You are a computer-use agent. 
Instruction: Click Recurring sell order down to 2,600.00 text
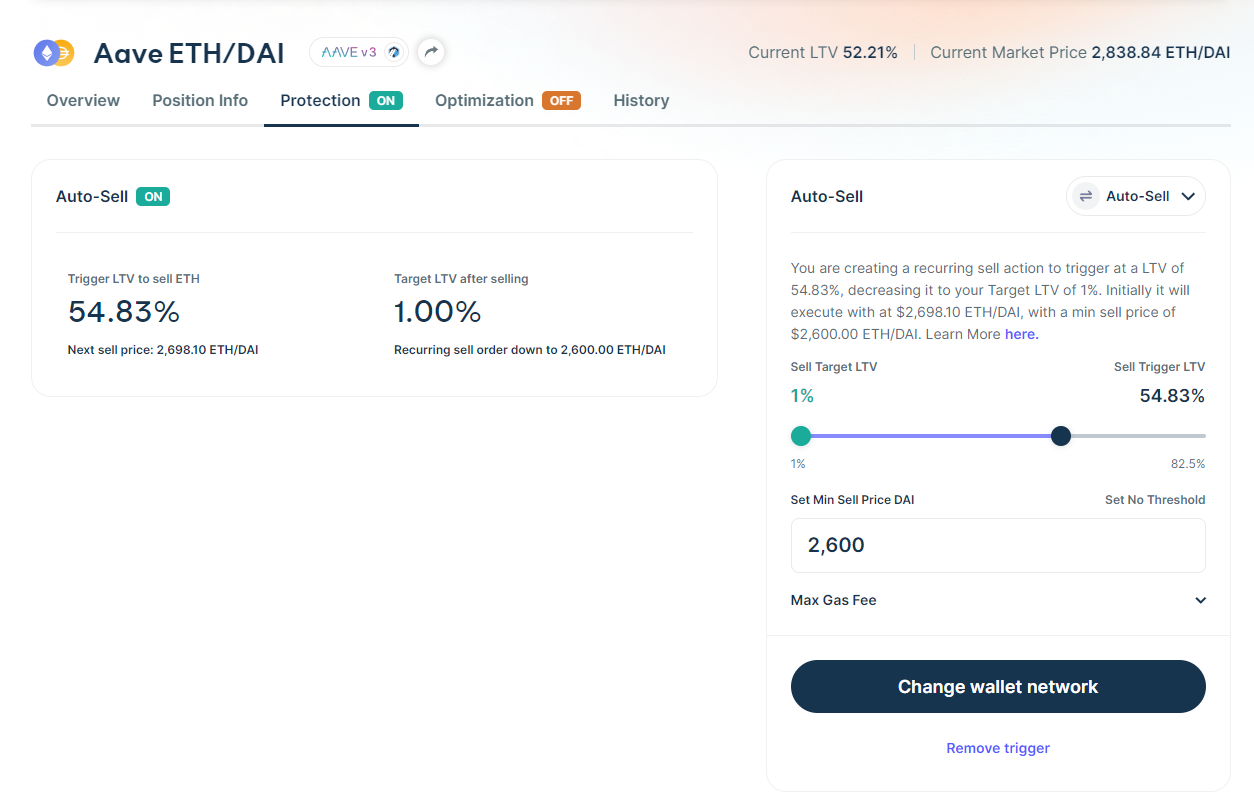tap(530, 350)
